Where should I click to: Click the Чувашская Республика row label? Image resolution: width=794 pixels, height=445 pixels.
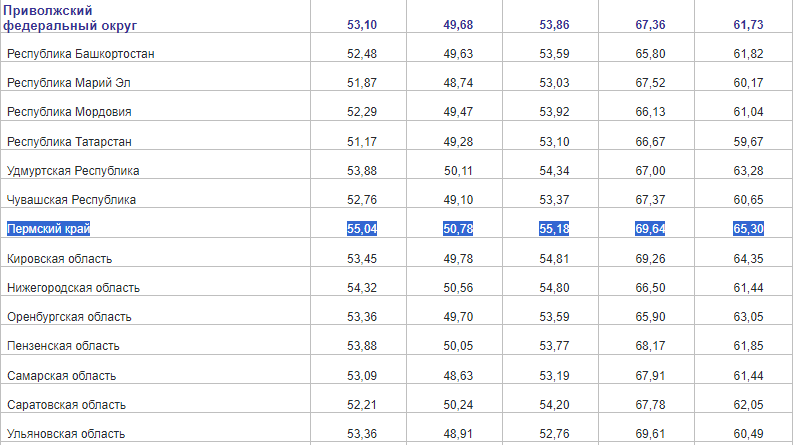[71, 200]
